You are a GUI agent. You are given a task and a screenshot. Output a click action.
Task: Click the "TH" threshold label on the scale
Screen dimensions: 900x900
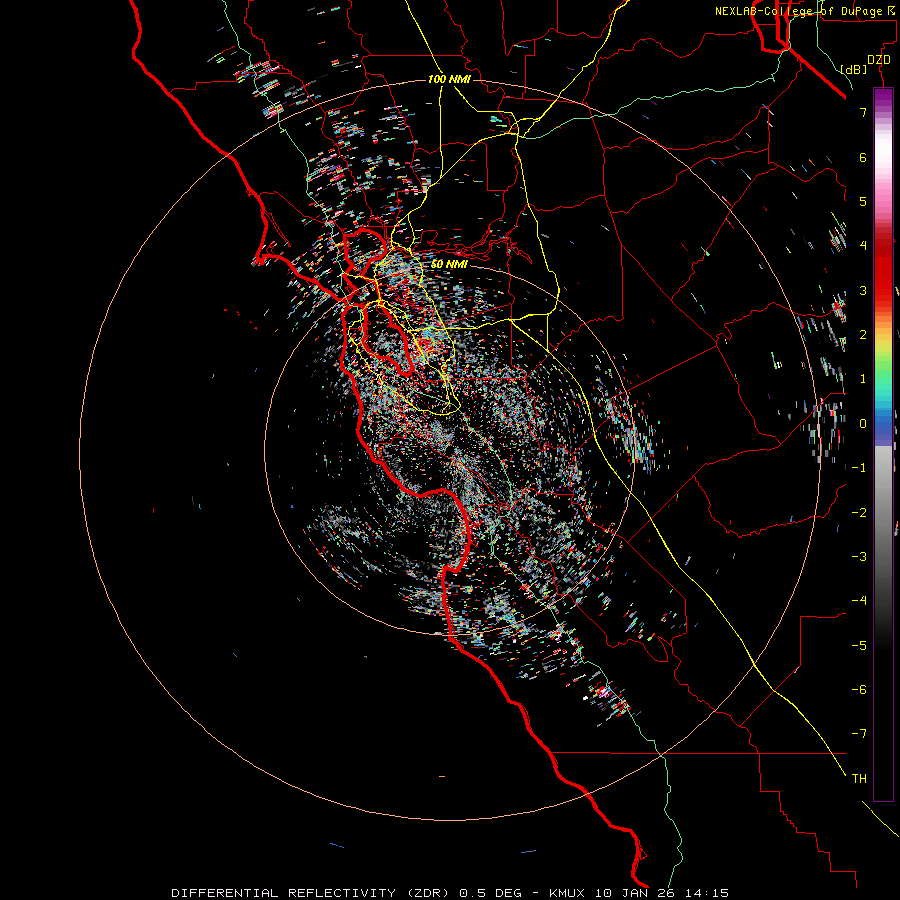point(859,778)
